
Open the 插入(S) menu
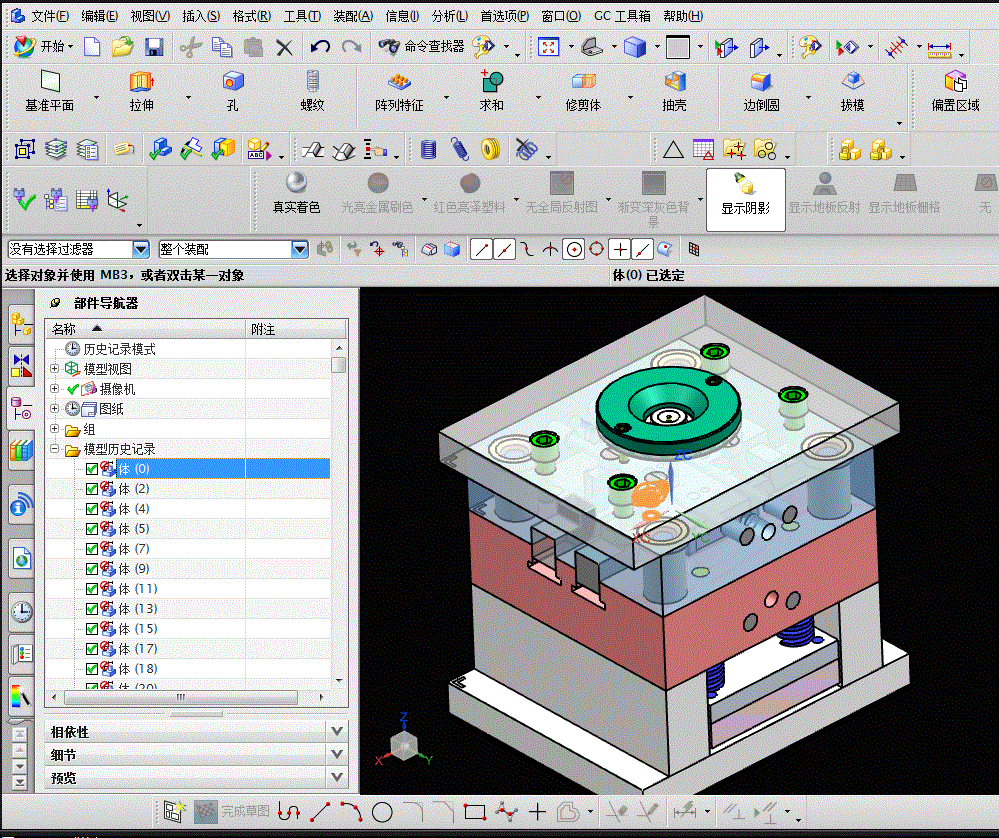[201, 16]
